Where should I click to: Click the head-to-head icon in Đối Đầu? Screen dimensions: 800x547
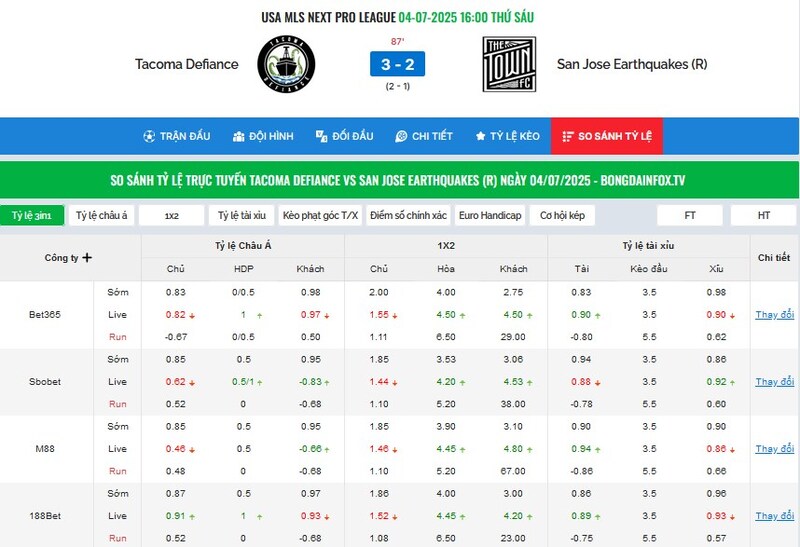(321, 136)
